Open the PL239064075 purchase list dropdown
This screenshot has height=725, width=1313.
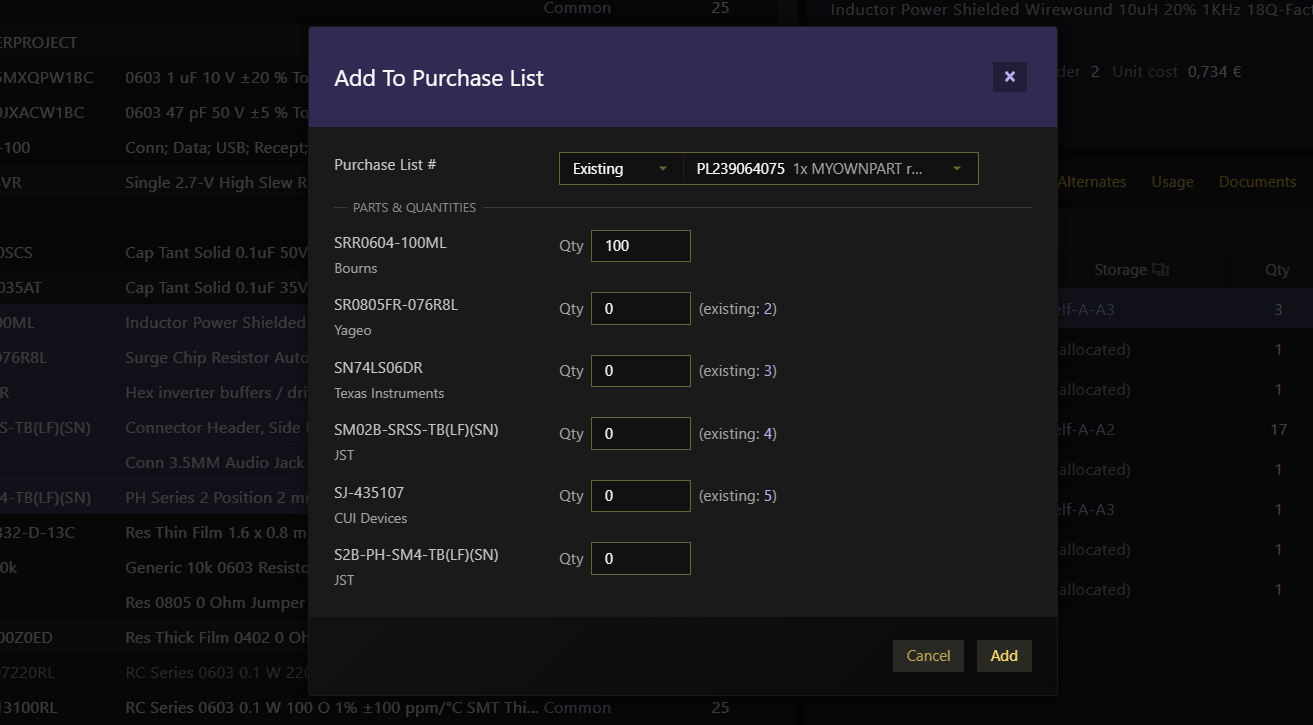(830, 169)
